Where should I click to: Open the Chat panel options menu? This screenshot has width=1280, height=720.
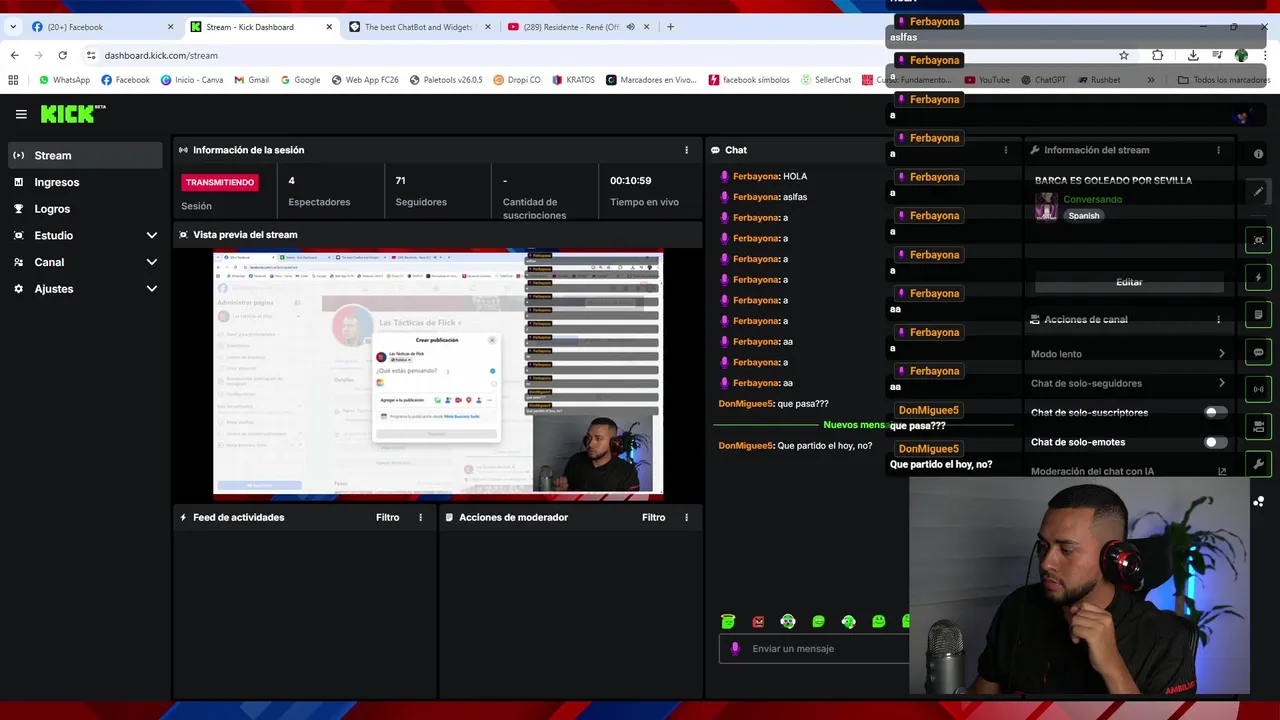[x=1006, y=150]
